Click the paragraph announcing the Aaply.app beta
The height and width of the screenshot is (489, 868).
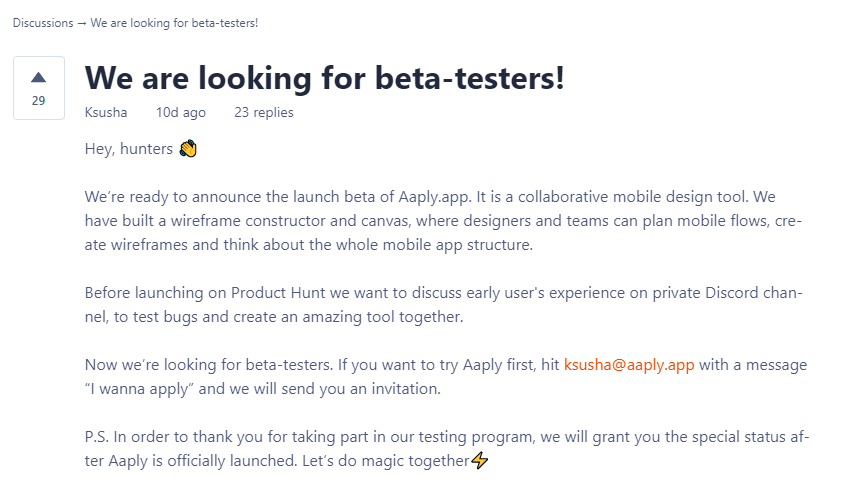coord(443,220)
